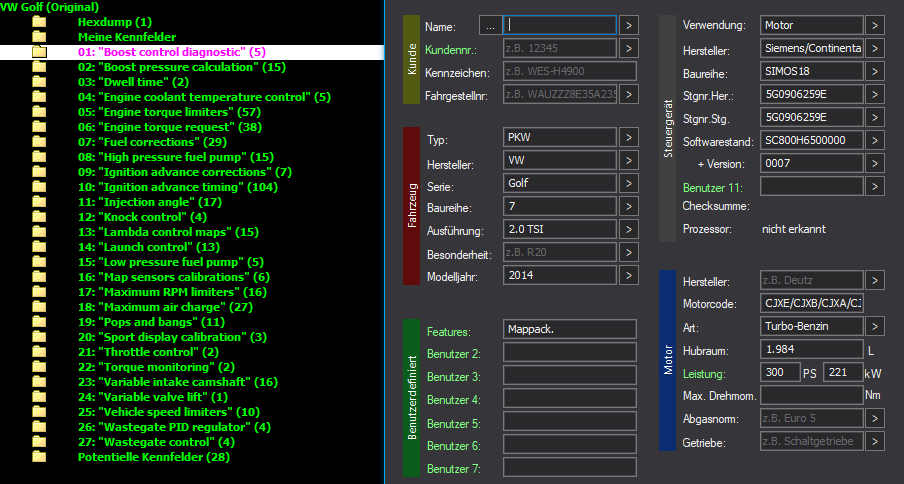904x484 pixels.
Task: Click the "..." browse button next to Name
Action: pos(490,25)
